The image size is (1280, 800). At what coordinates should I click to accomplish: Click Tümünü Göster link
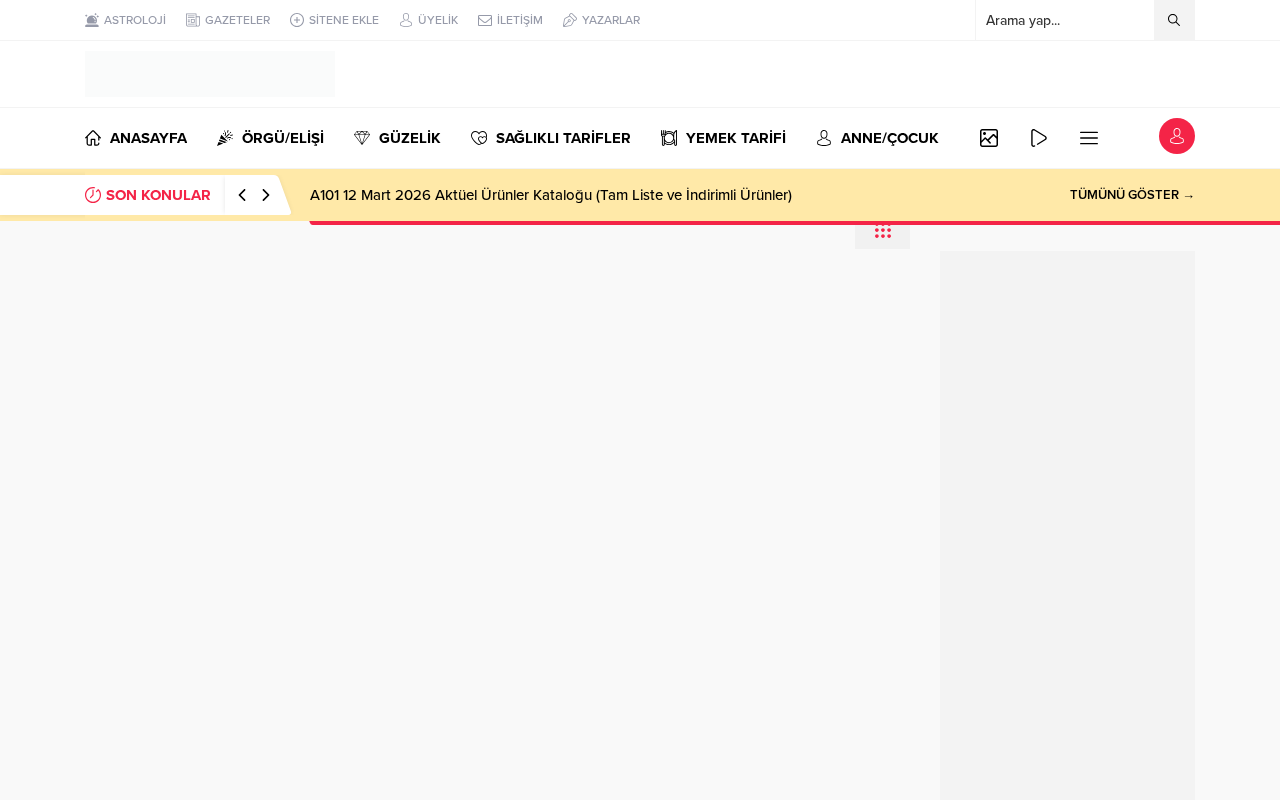click(x=1132, y=195)
